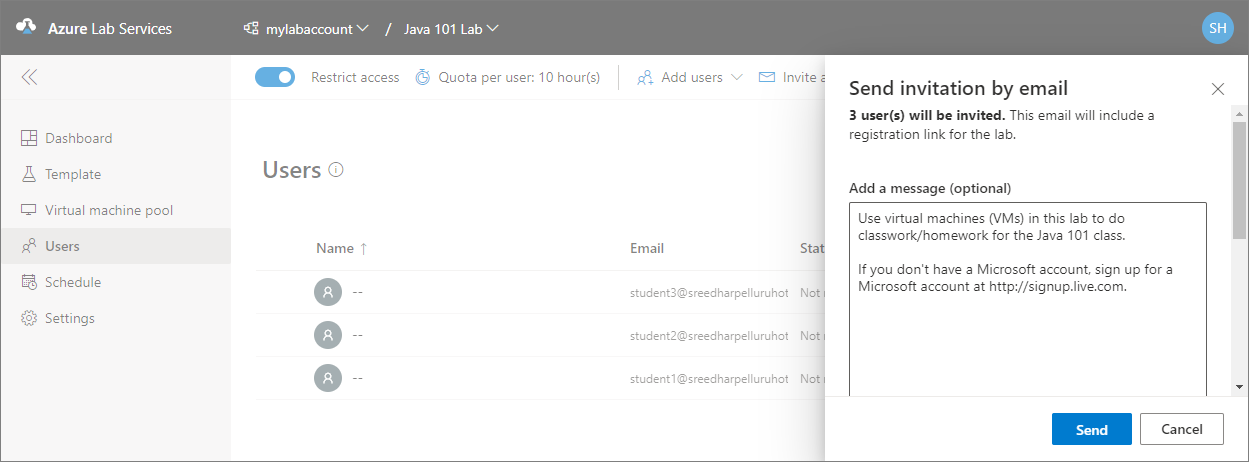Viewport: 1249px width, 462px height.
Task: Click the Add users label
Action: 692,77
